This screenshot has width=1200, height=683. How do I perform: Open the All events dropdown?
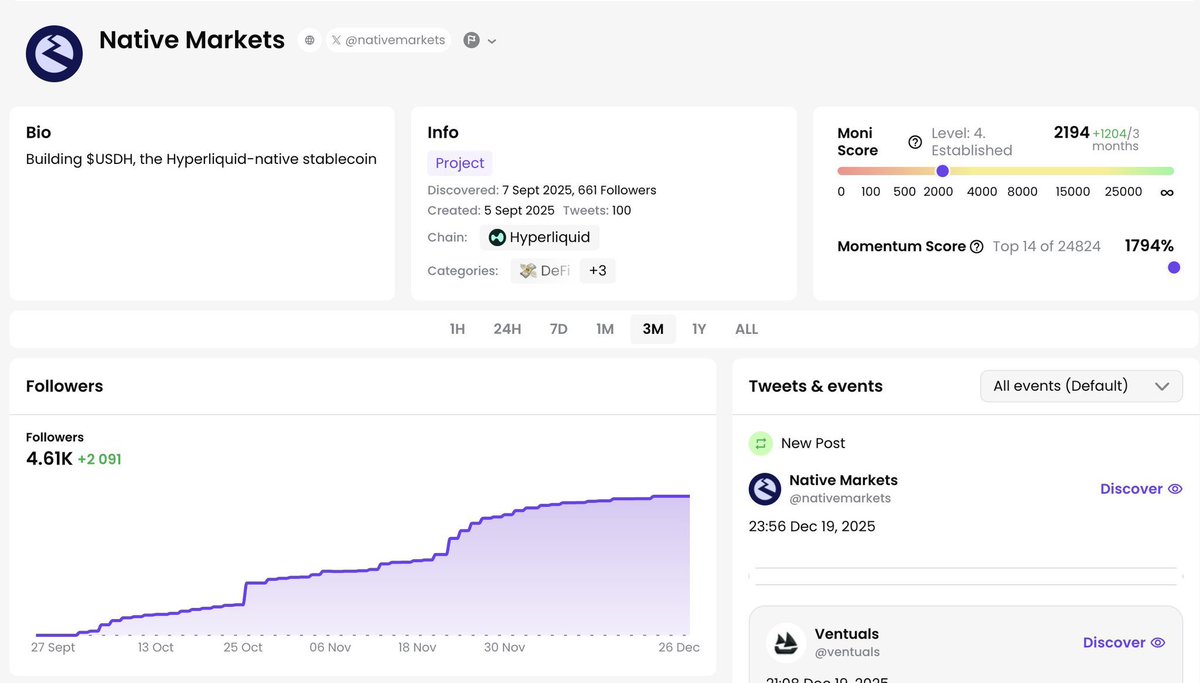[1081, 385]
